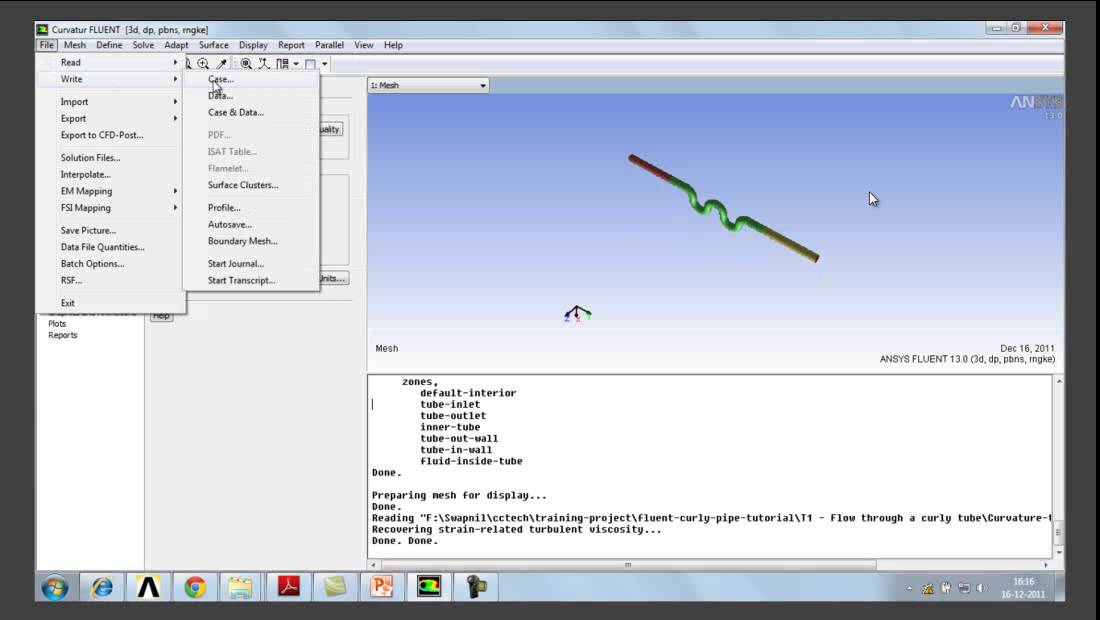
Task: Open the Report menu
Action: 291,45
